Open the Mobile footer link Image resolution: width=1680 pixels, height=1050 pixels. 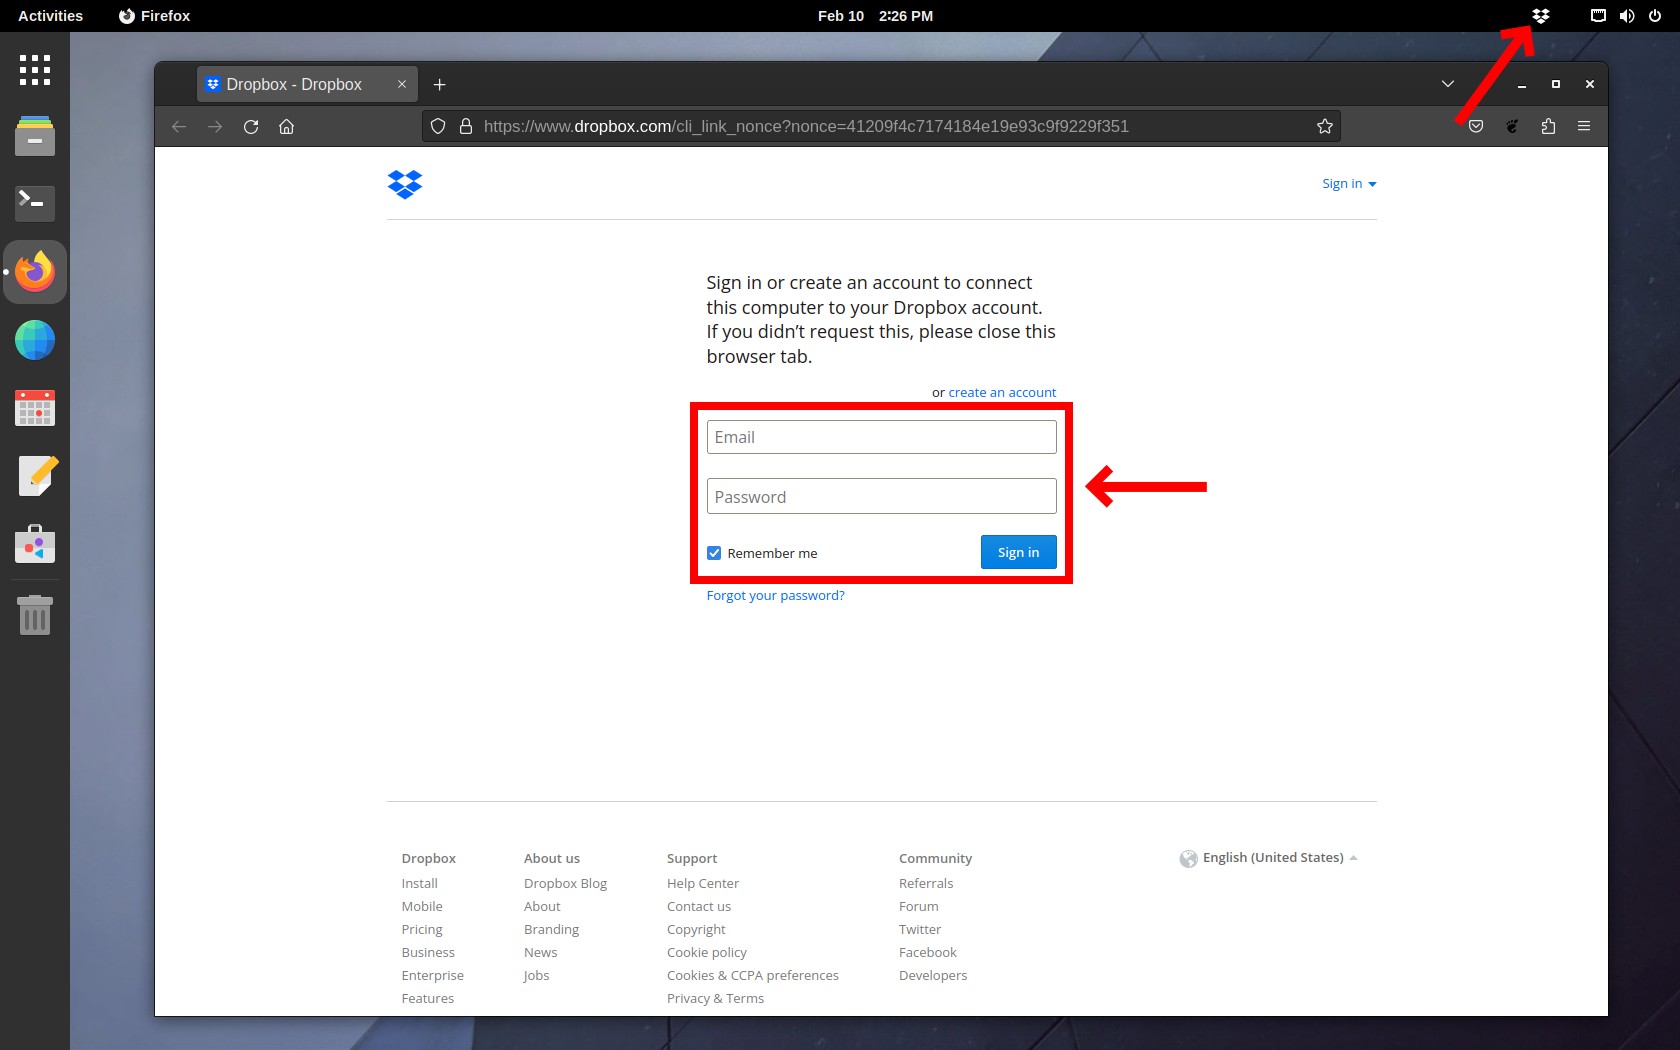coord(422,907)
